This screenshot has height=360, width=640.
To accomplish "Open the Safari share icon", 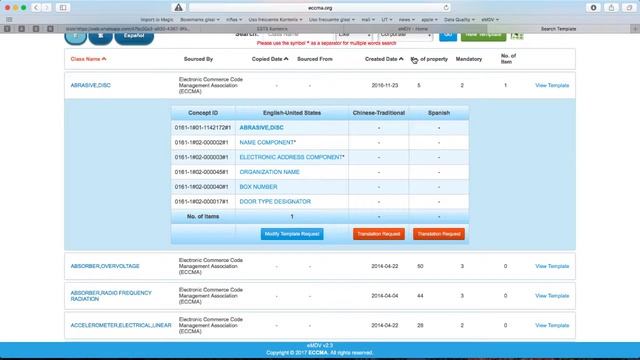I will (611, 7).
